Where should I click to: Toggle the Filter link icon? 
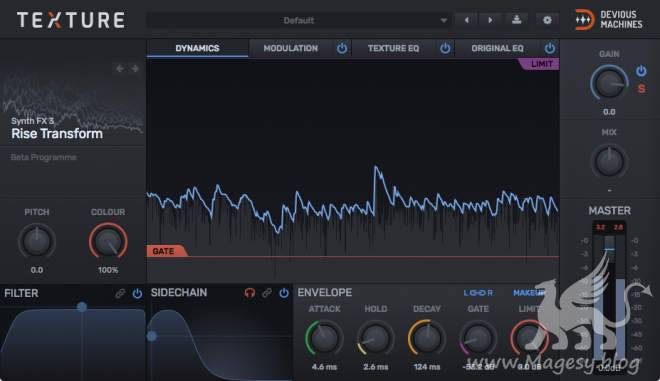click(x=120, y=293)
